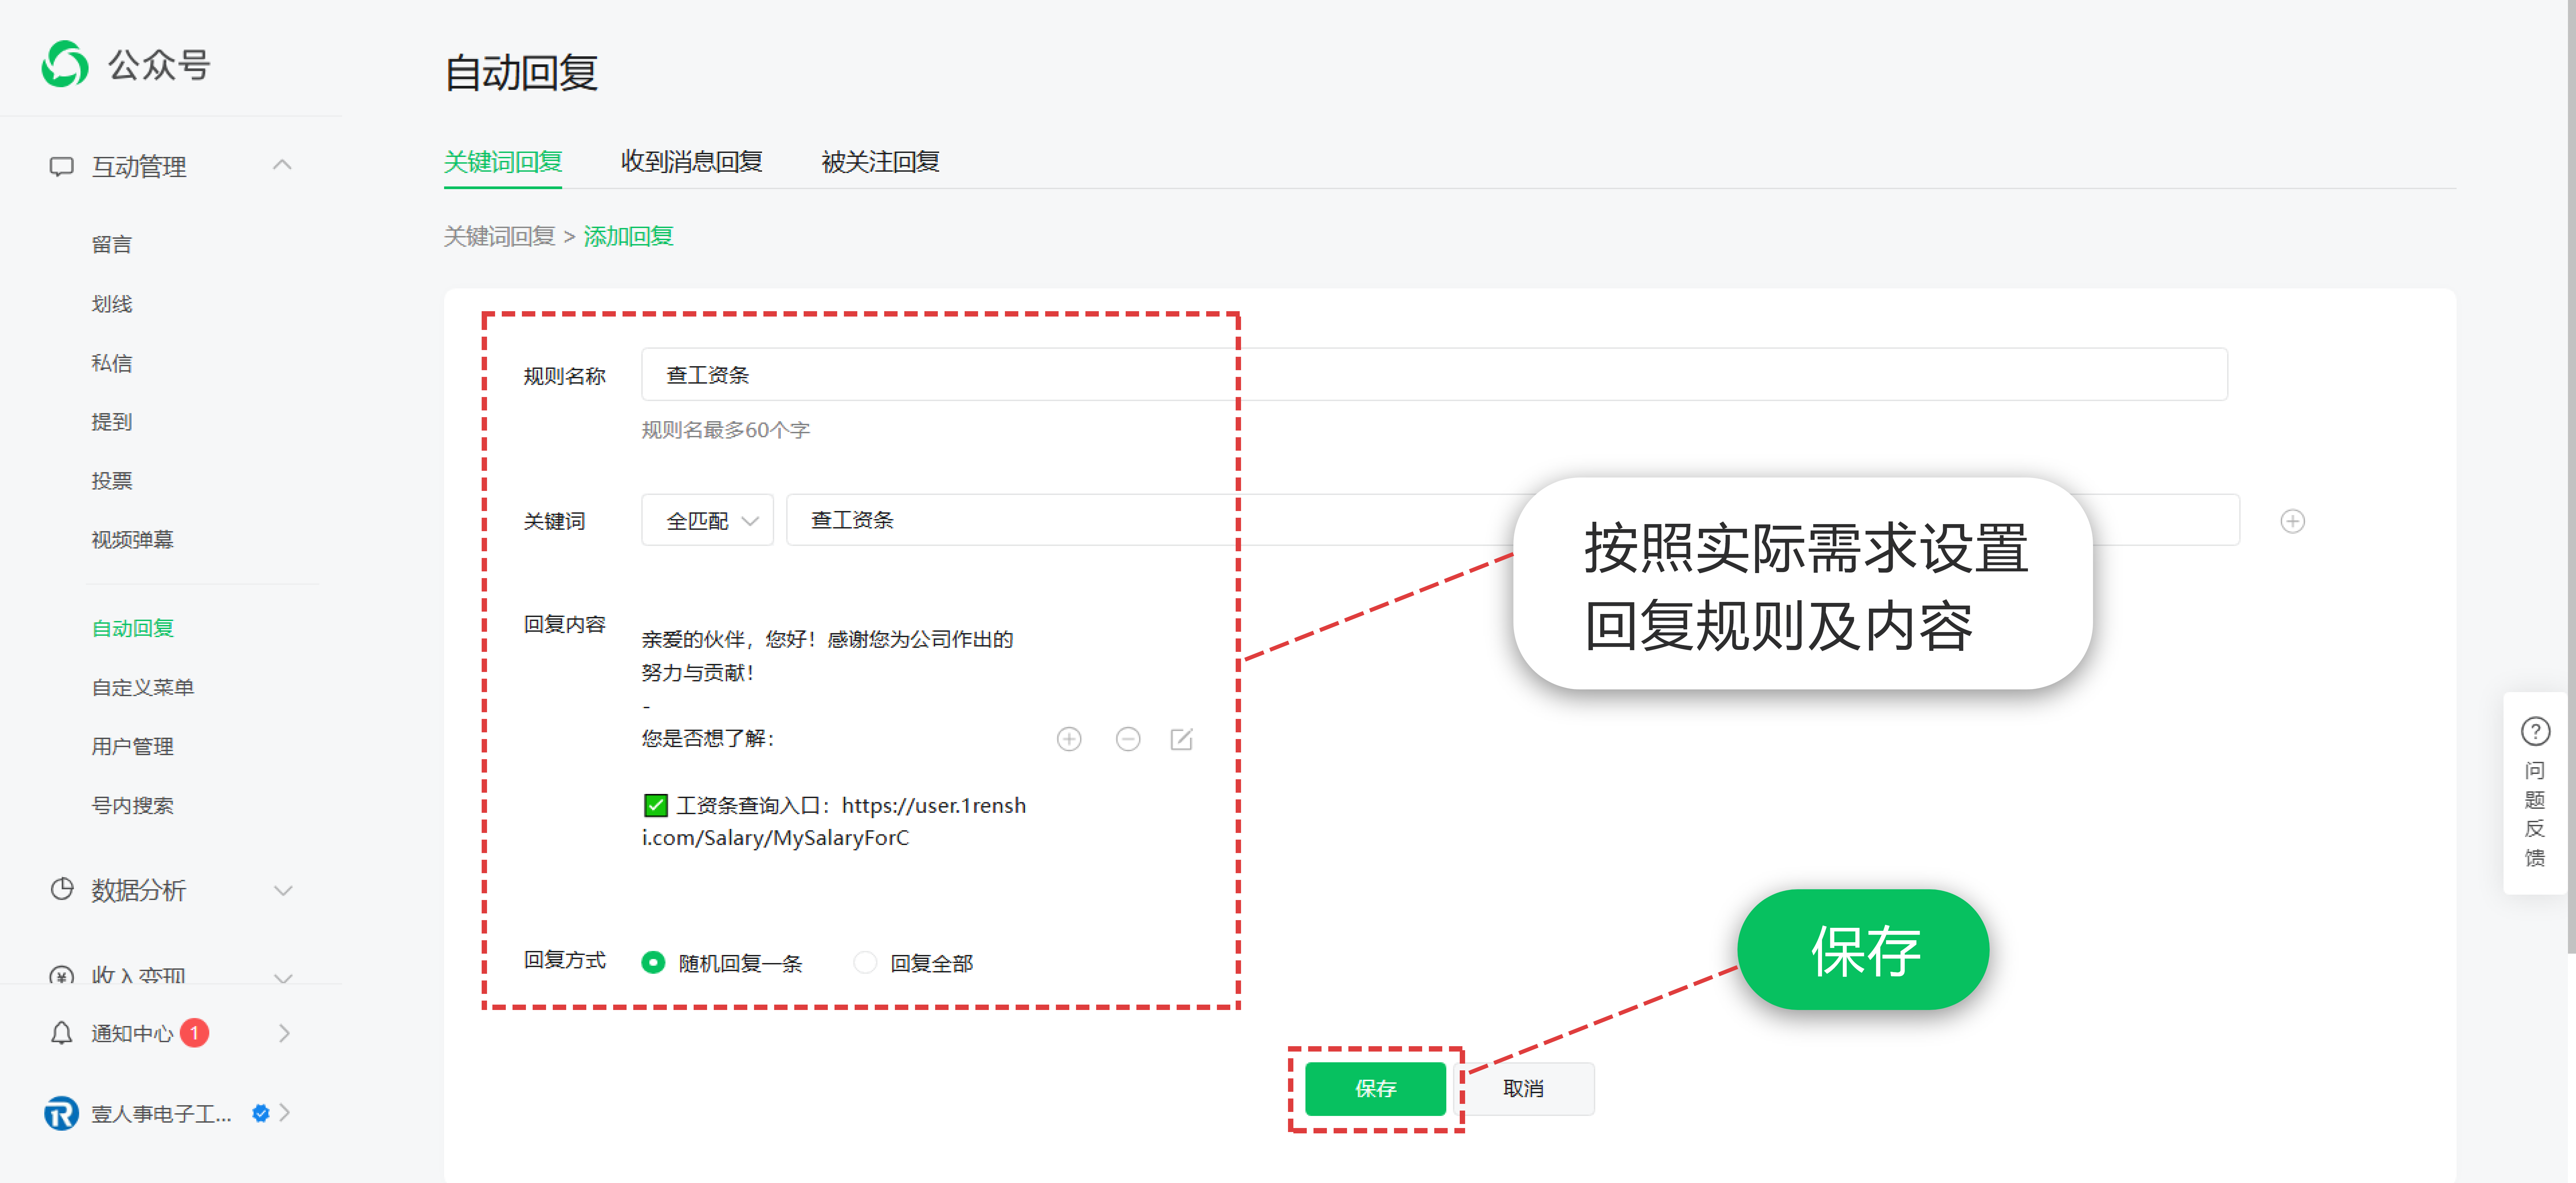Click the add keyword plus icon
This screenshot has width=2576, height=1183.
(2292, 521)
